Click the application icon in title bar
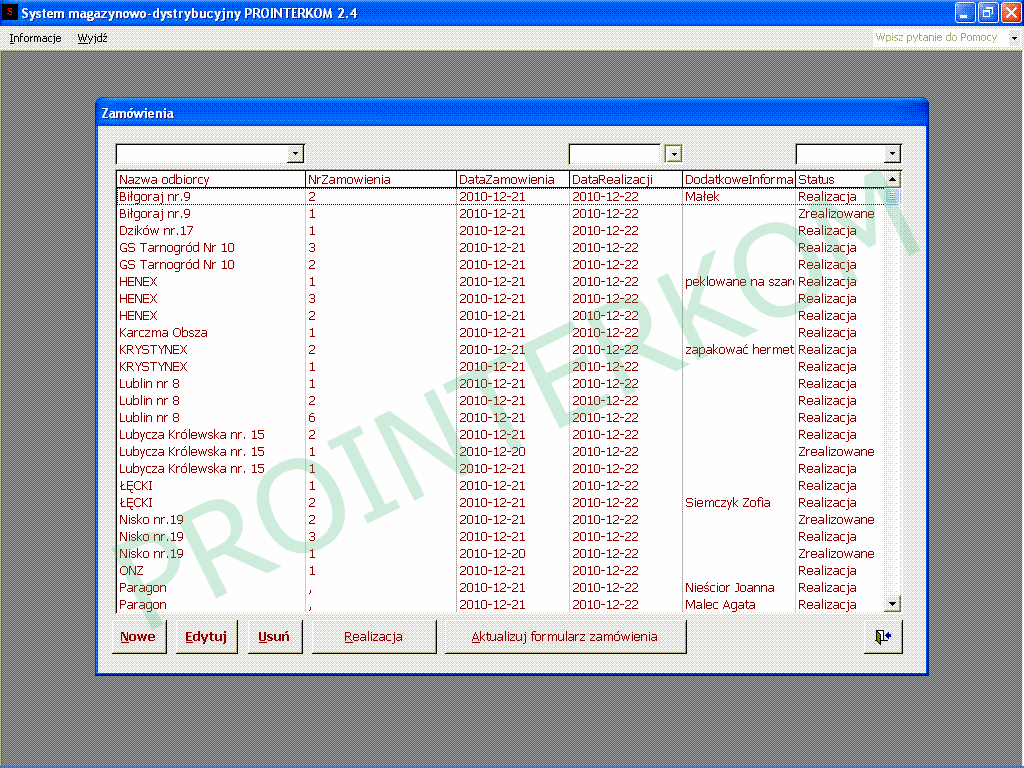This screenshot has height=768, width=1024. coord(11,13)
